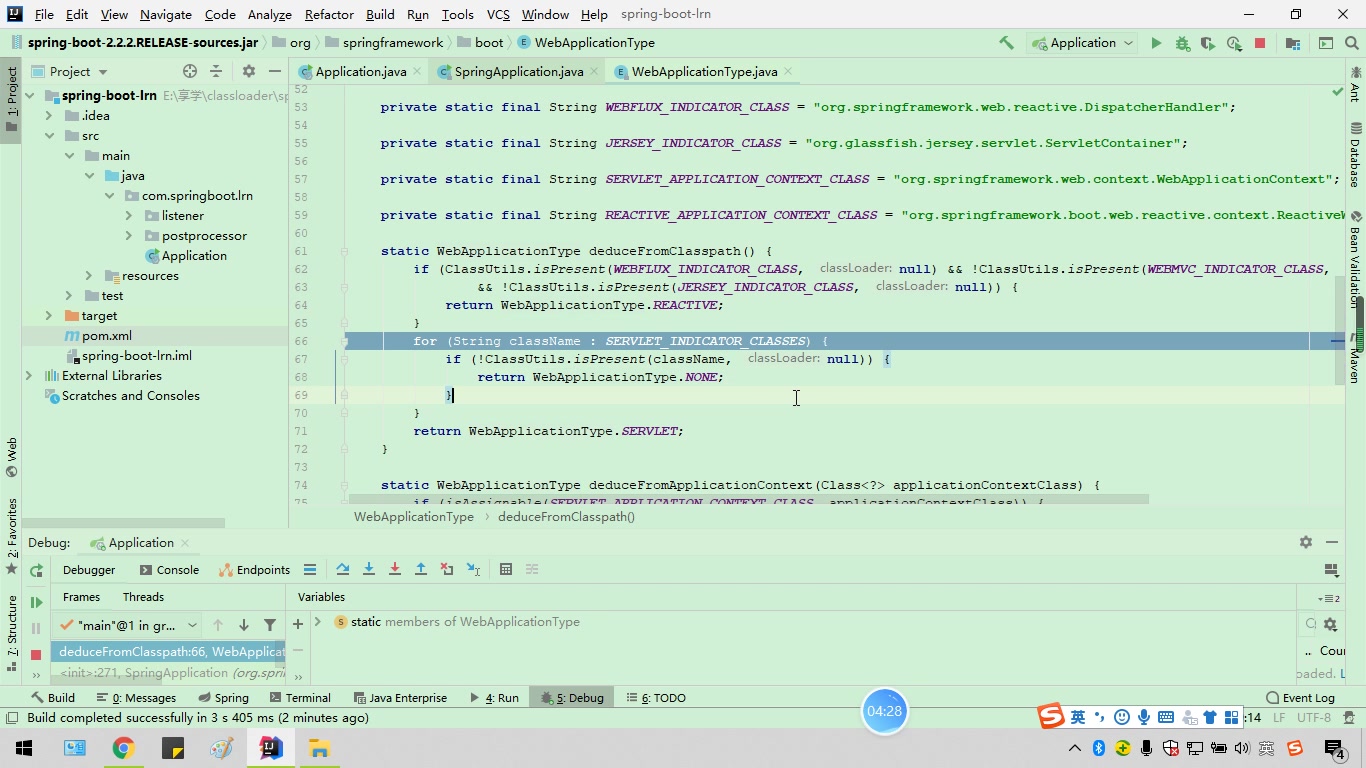Open the Database side panel

(x=1356, y=156)
